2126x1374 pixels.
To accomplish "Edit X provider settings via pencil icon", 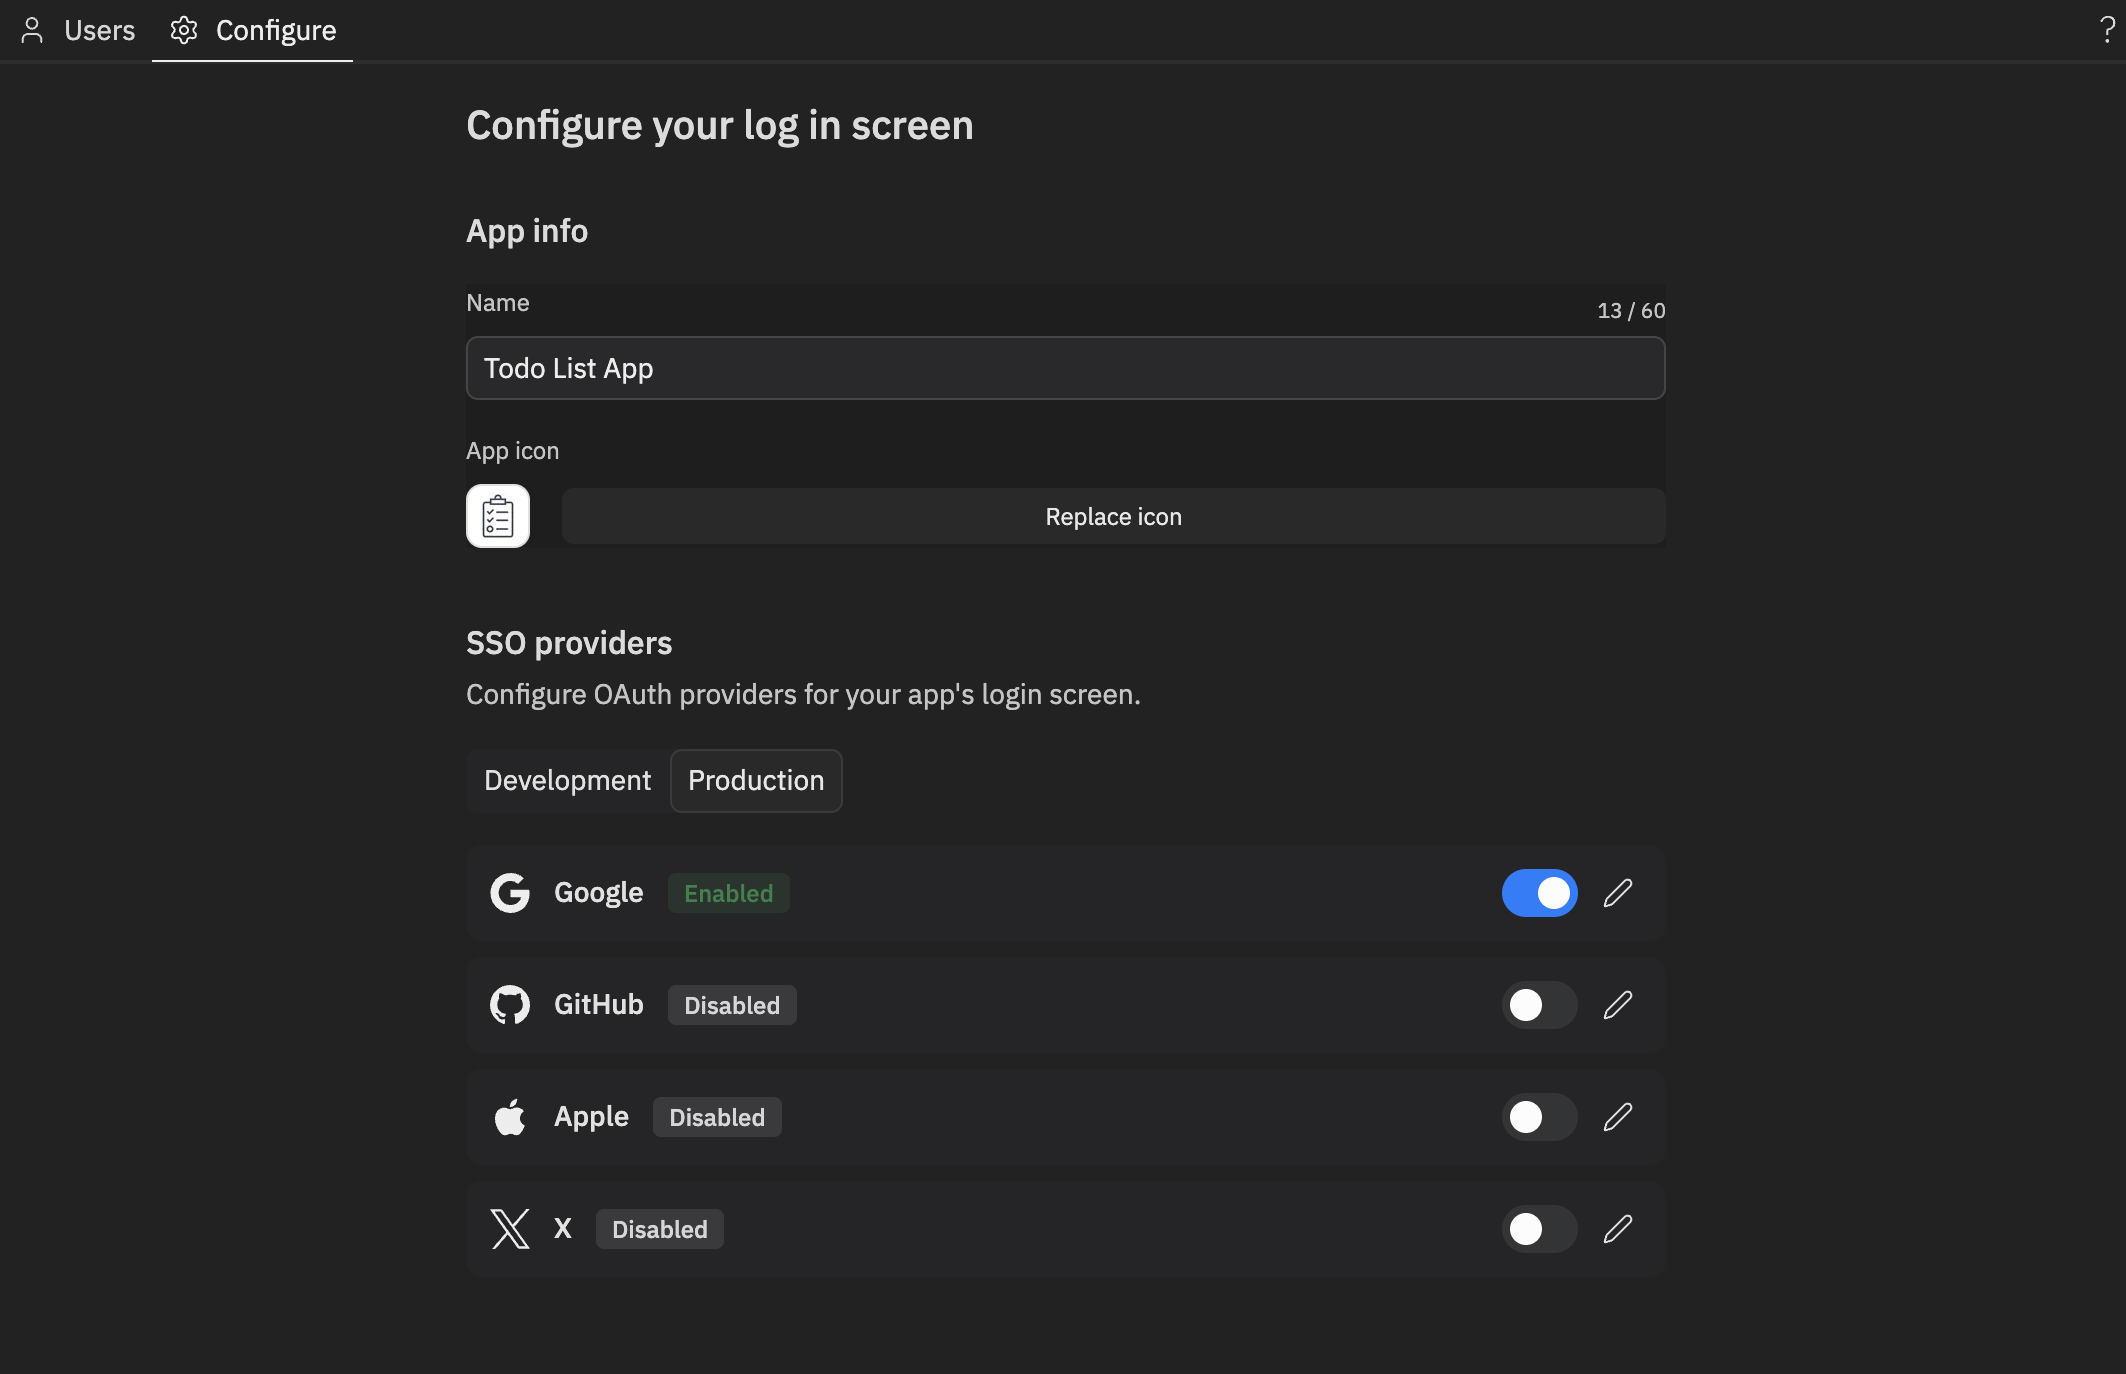I will click(1618, 1229).
